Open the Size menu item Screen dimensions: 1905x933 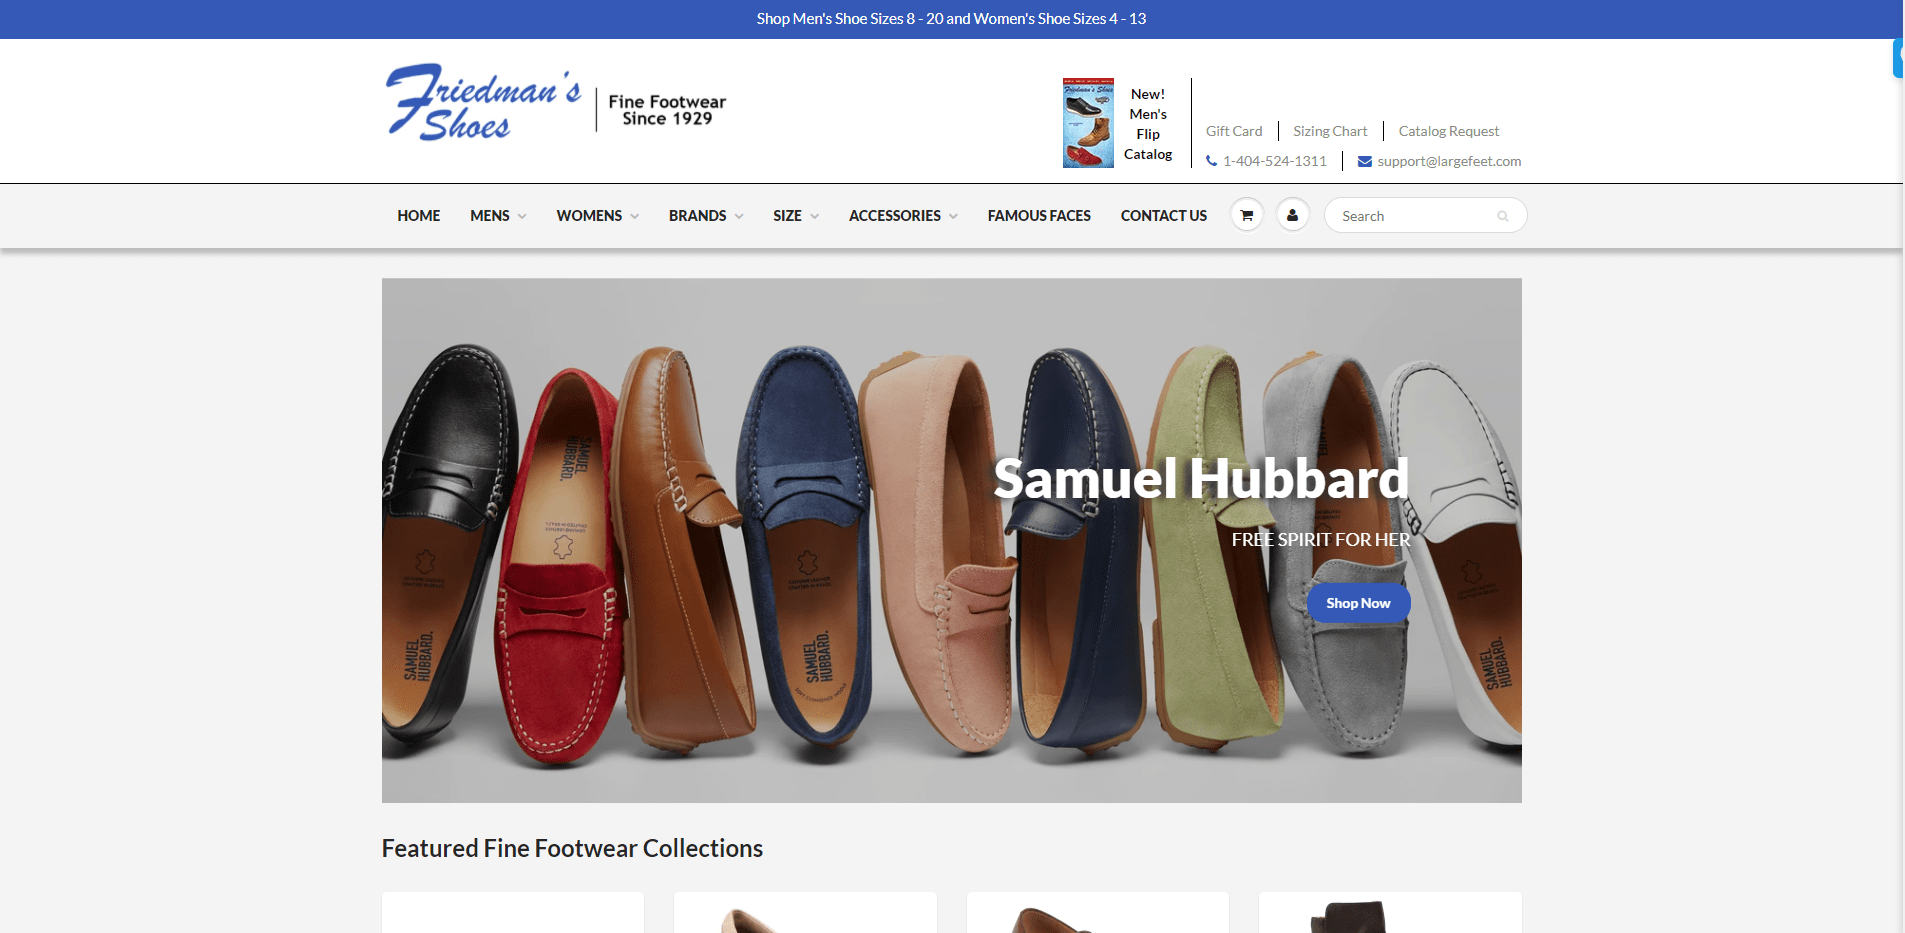[x=787, y=216]
